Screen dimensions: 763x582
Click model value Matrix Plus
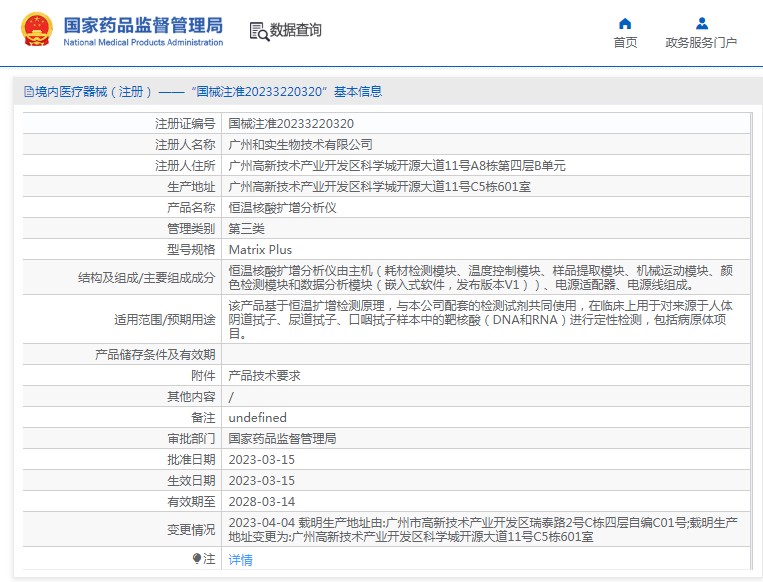point(260,250)
